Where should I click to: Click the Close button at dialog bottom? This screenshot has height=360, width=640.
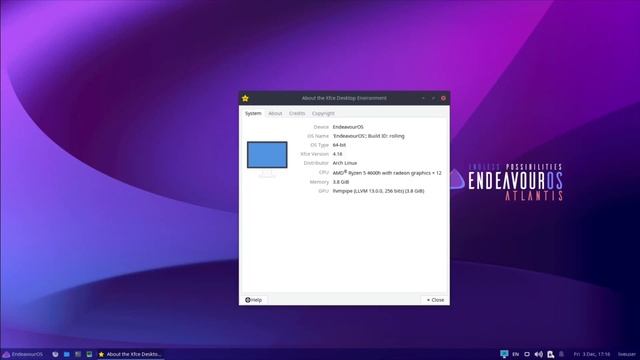tap(435, 300)
